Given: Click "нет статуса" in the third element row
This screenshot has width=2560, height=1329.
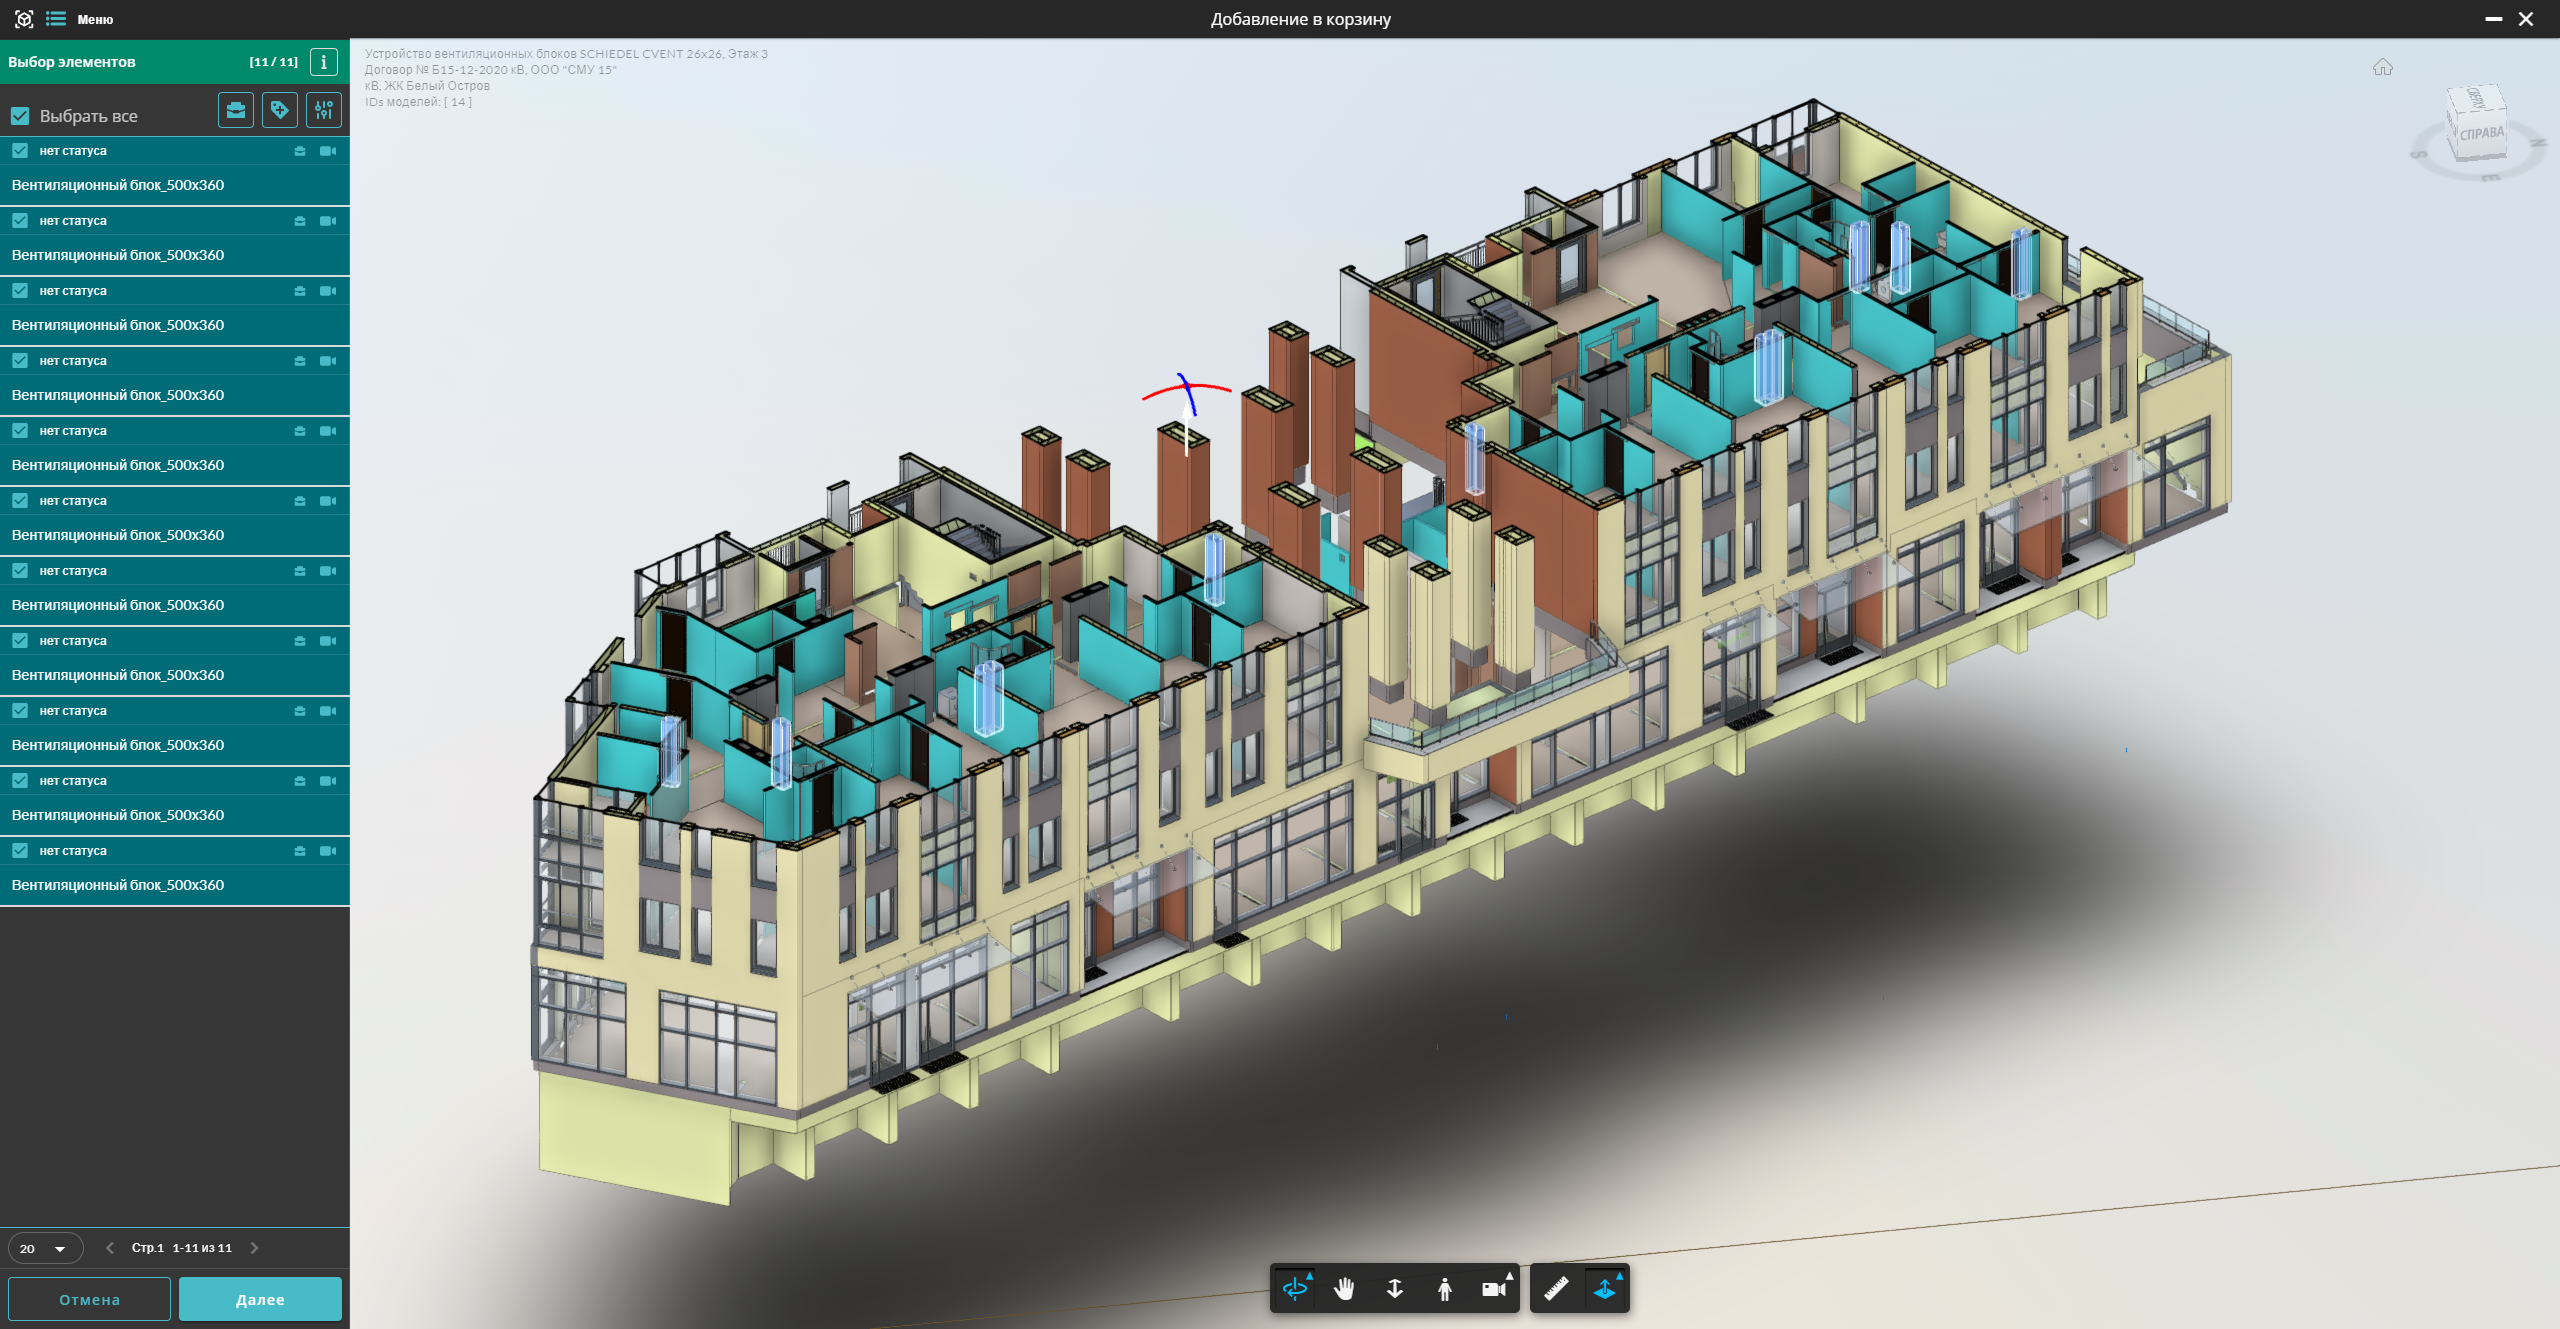Looking at the screenshot, I should pyautogui.click(x=73, y=291).
